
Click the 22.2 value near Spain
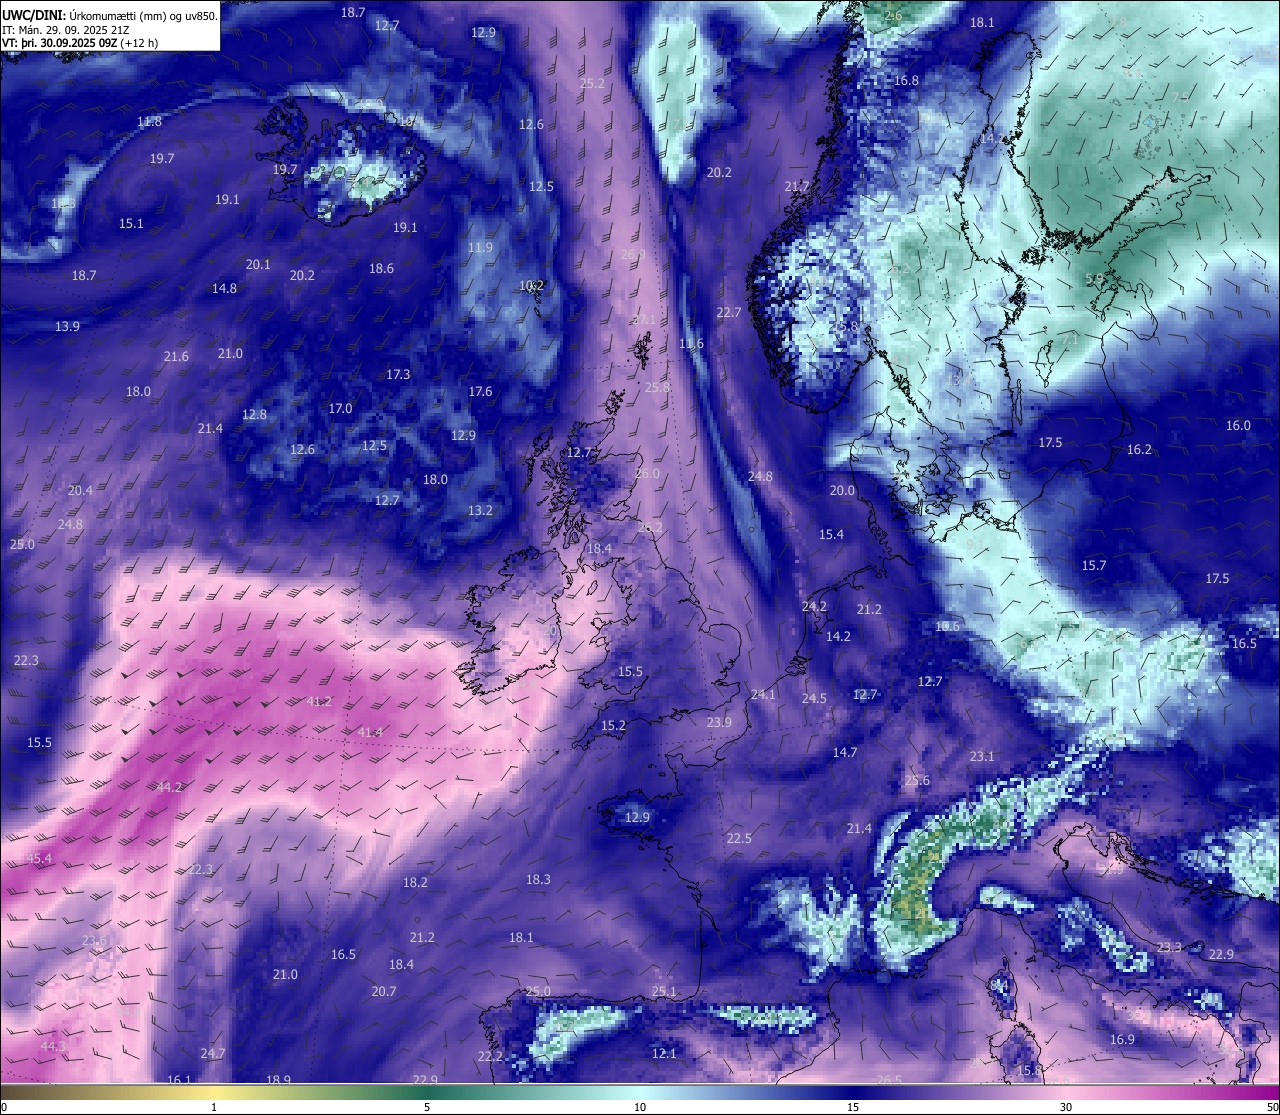pyautogui.click(x=490, y=1056)
